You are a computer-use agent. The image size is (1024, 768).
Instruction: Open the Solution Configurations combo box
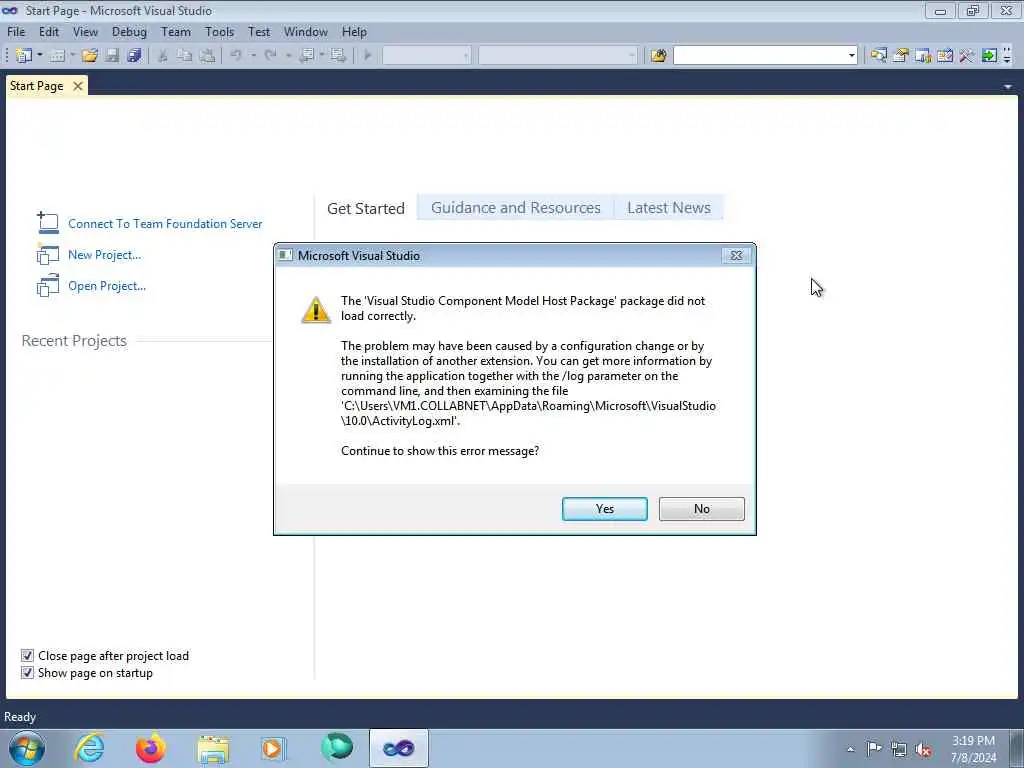point(426,56)
